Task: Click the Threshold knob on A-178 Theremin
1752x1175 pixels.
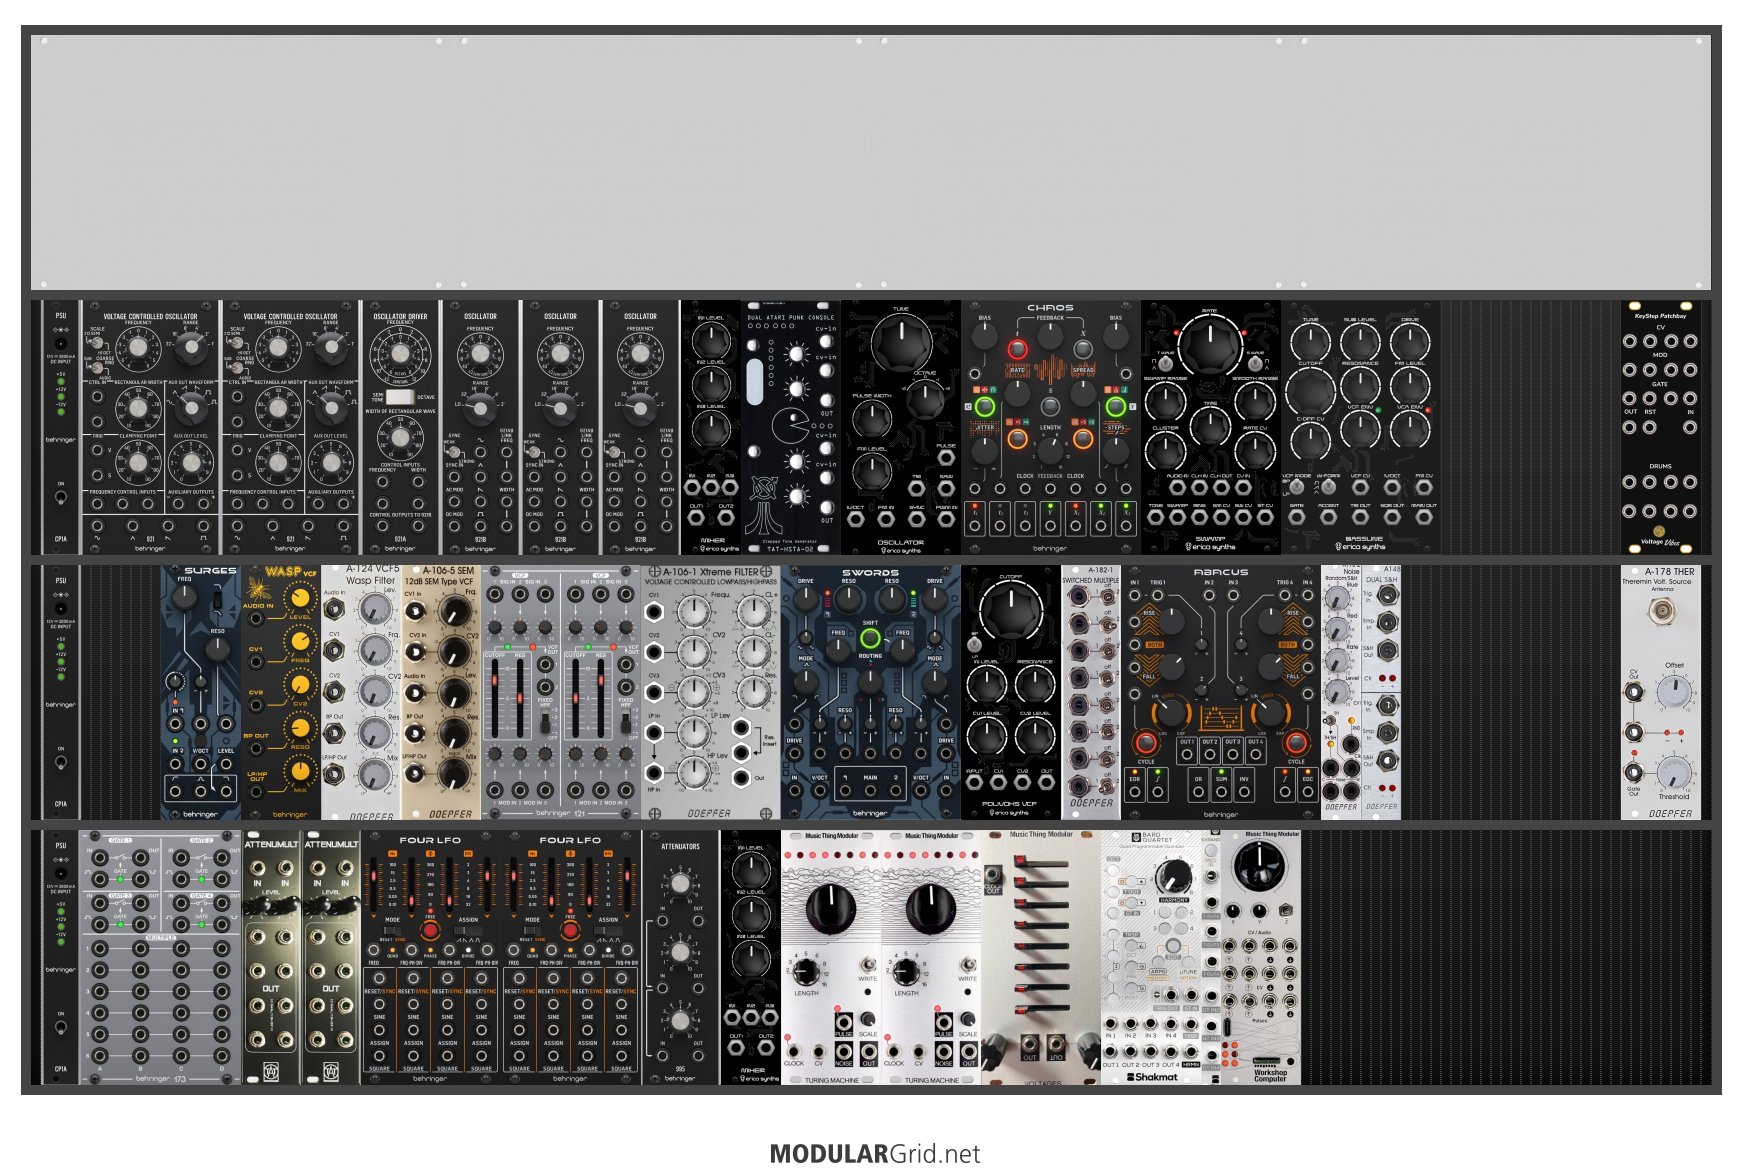Action: [x=1674, y=772]
